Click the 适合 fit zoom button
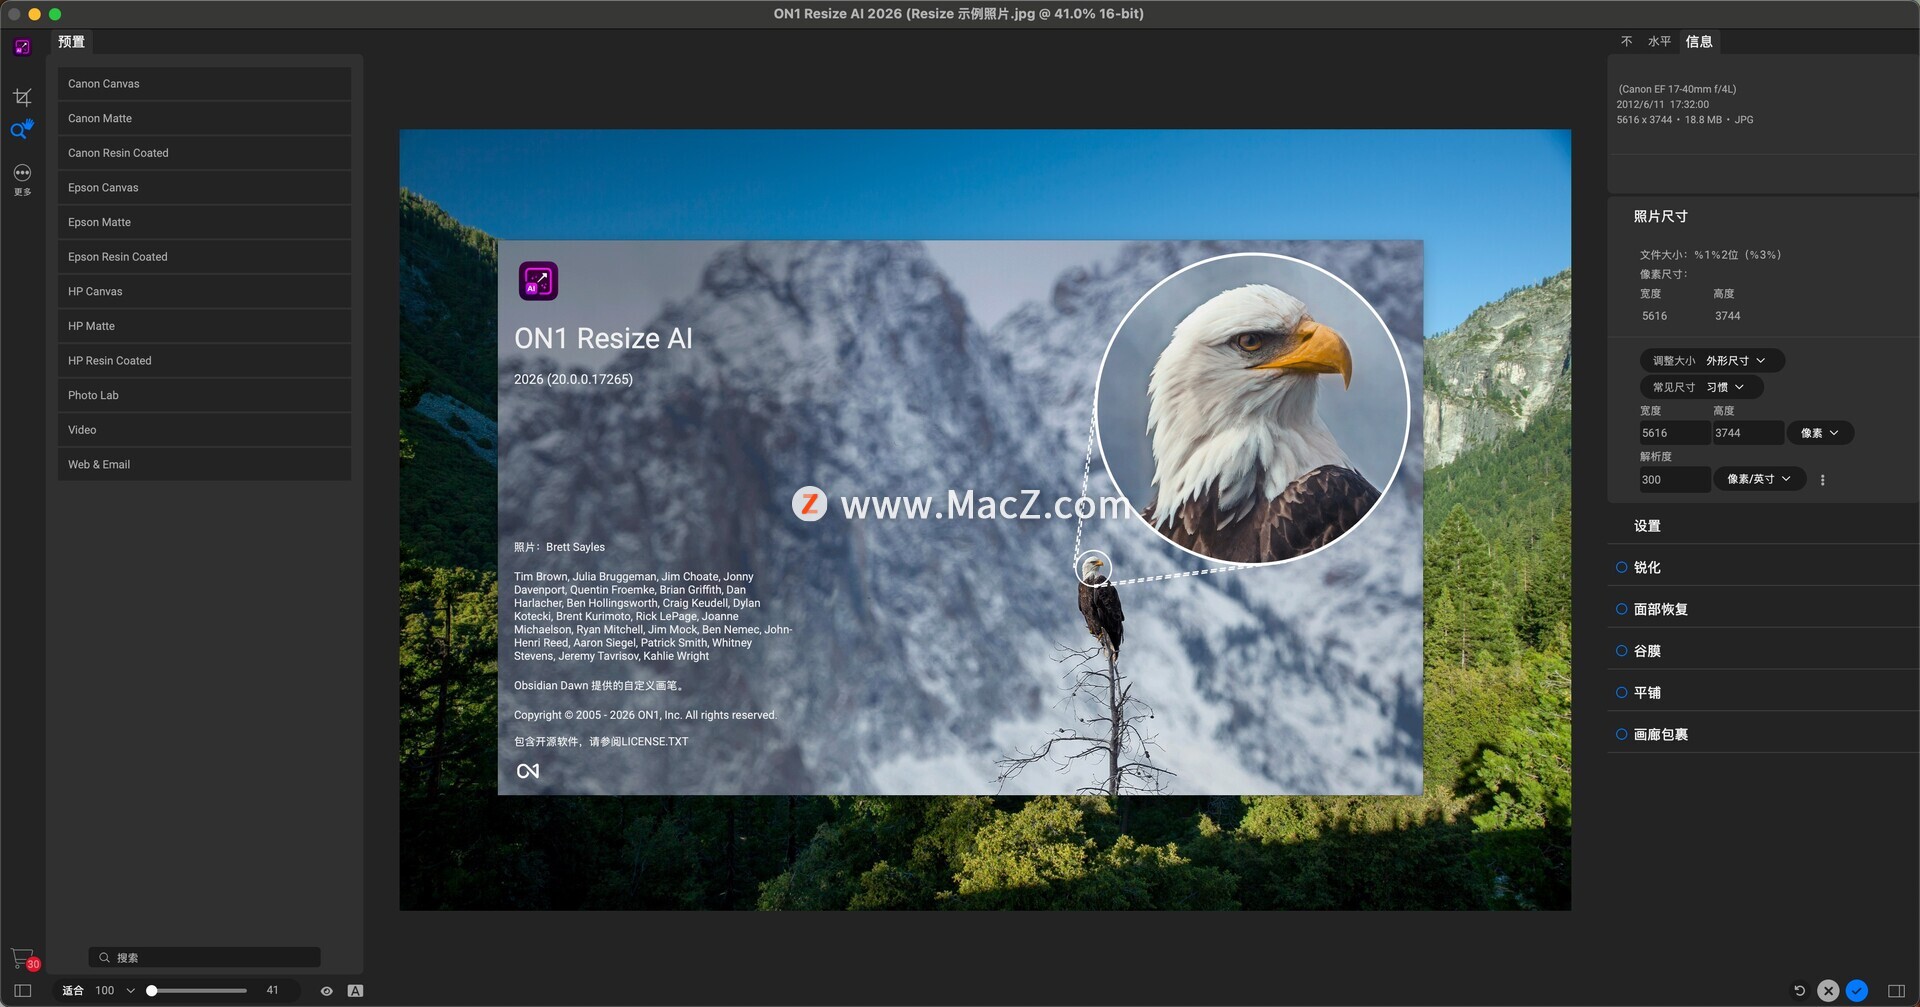Image resolution: width=1920 pixels, height=1007 pixels. (x=73, y=991)
